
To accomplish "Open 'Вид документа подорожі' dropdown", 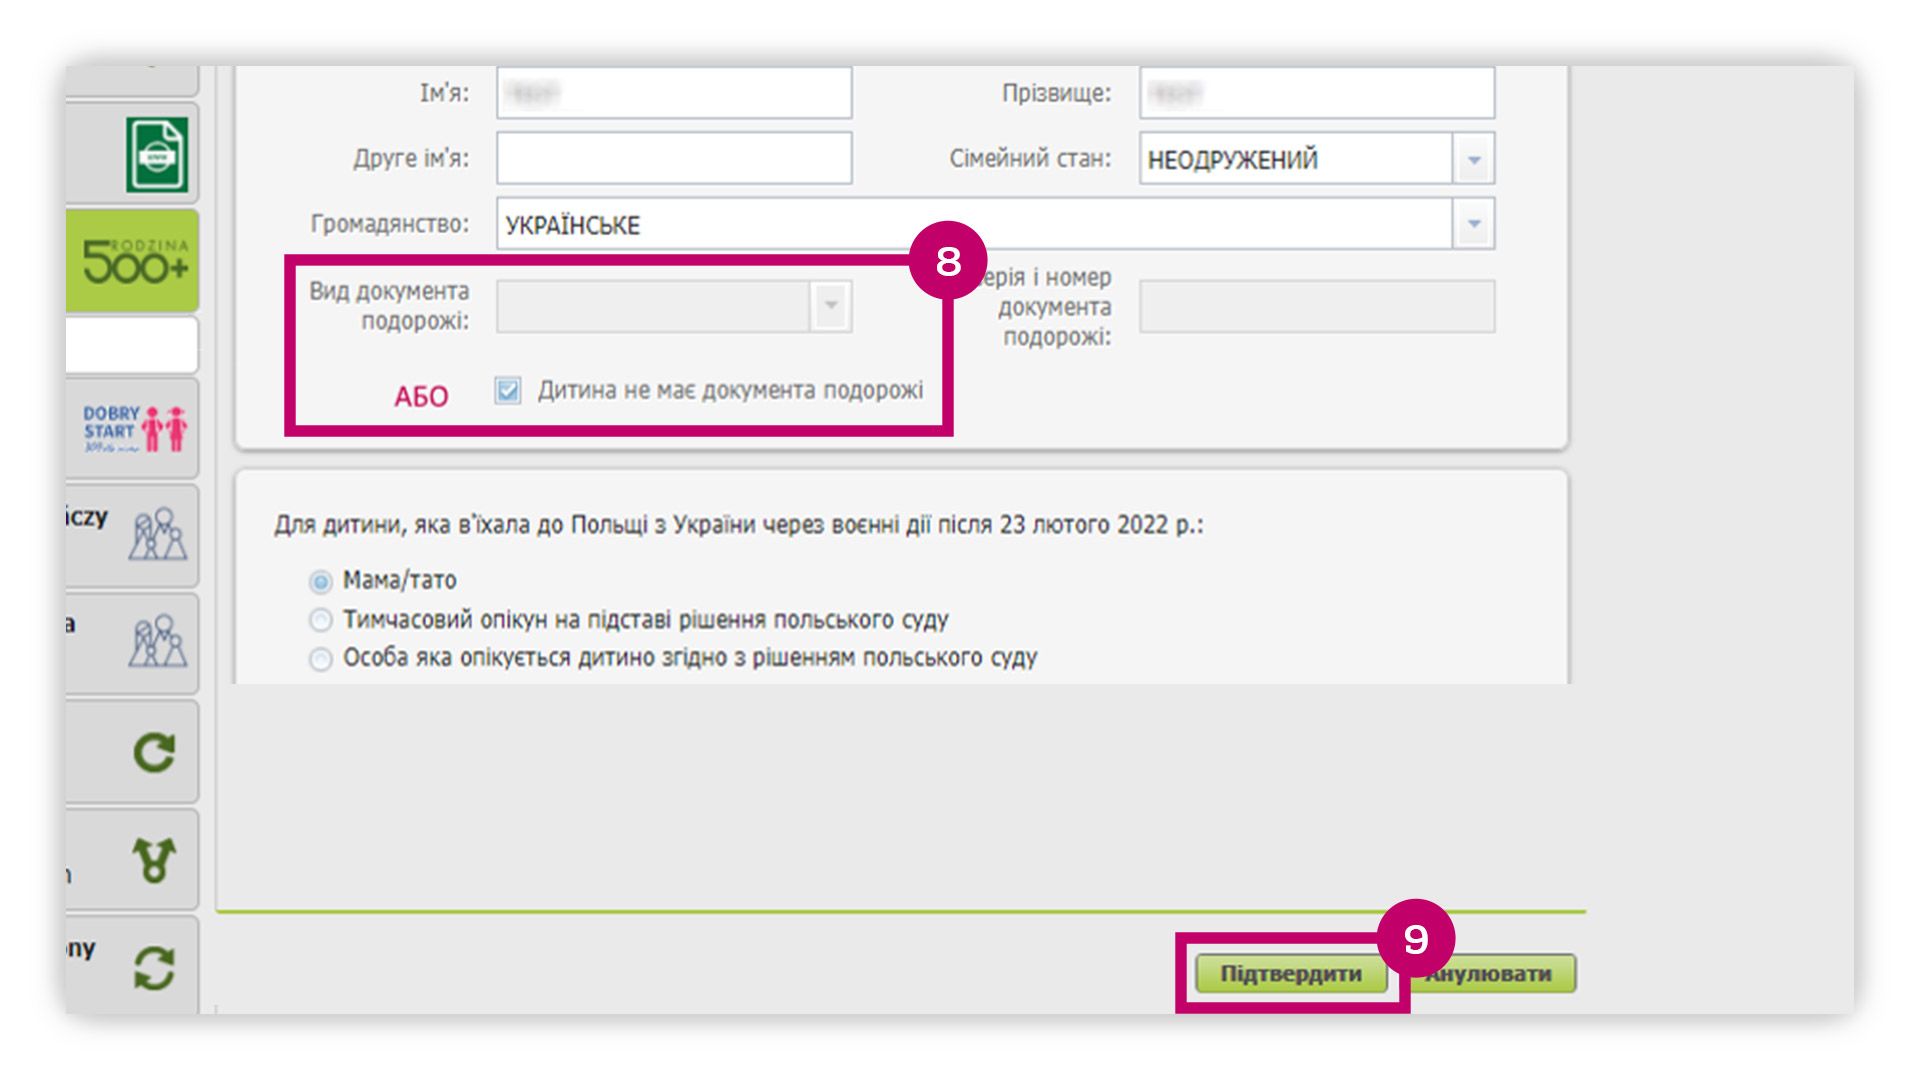I will pyautogui.click(x=830, y=306).
